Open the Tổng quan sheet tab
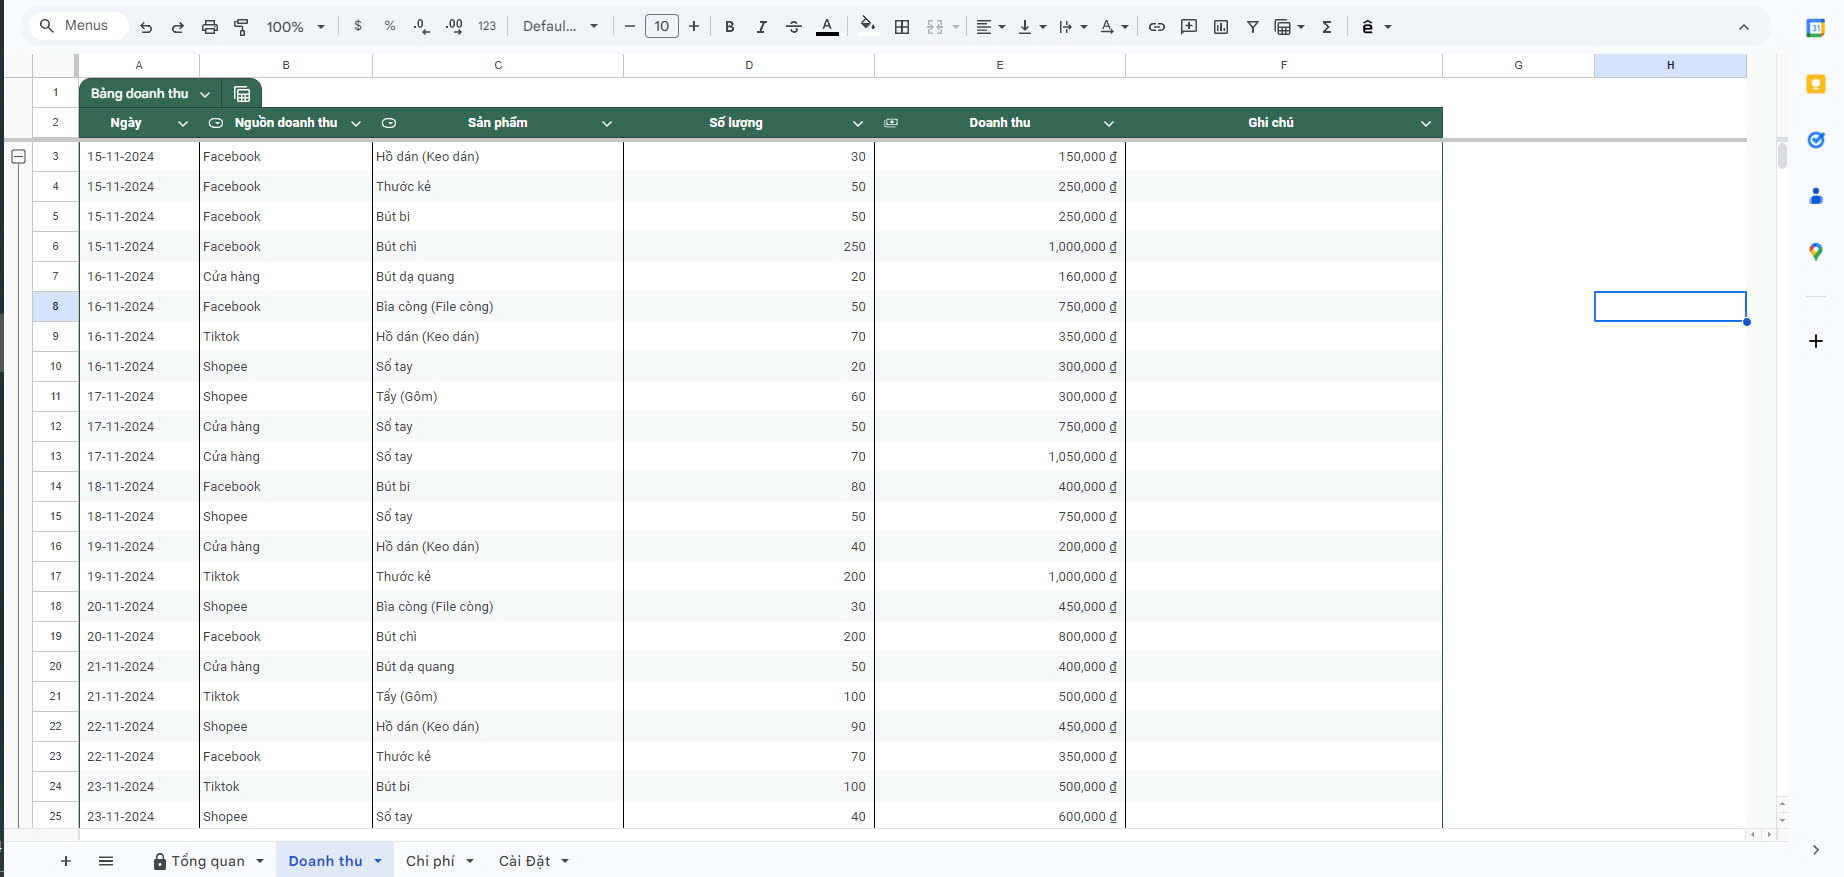 (x=207, y=861)
